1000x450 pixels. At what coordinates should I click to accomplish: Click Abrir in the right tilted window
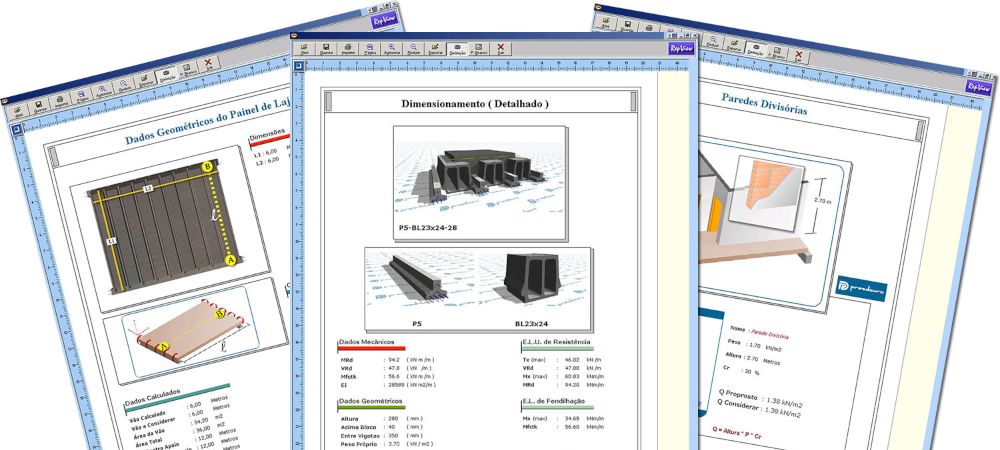tap(606, 21)
